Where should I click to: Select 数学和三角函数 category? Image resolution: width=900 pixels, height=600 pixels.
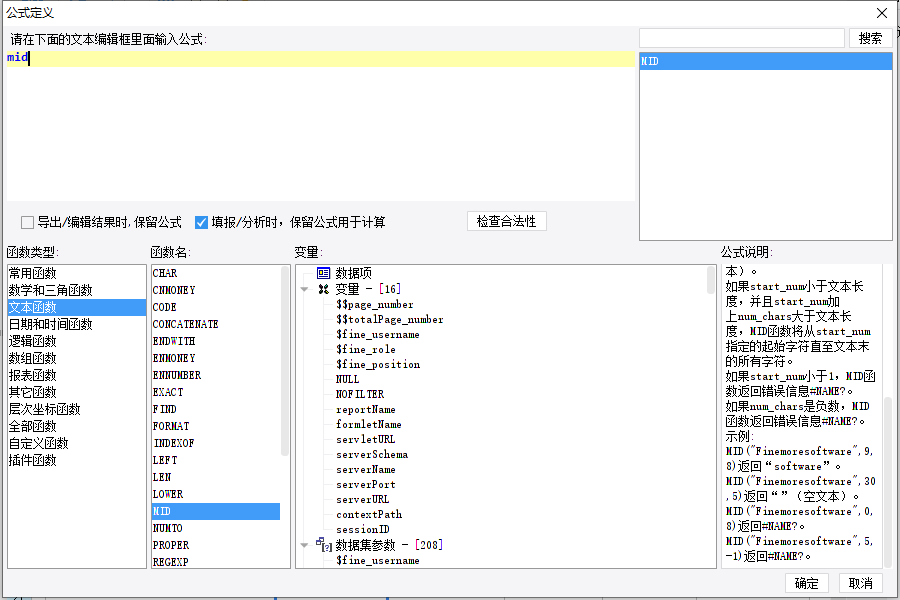(x=76, y=291)
